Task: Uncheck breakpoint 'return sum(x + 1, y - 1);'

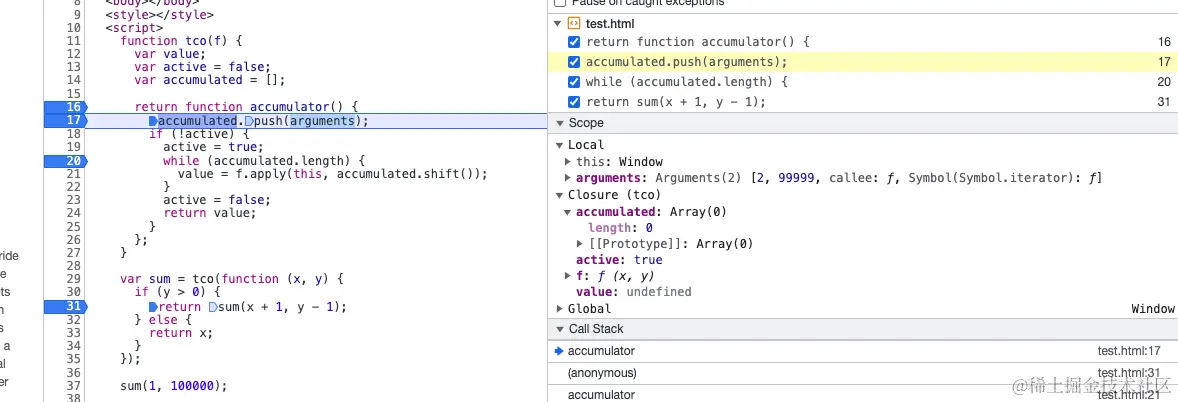Action: pyautogui.click(x=574, y=101)
